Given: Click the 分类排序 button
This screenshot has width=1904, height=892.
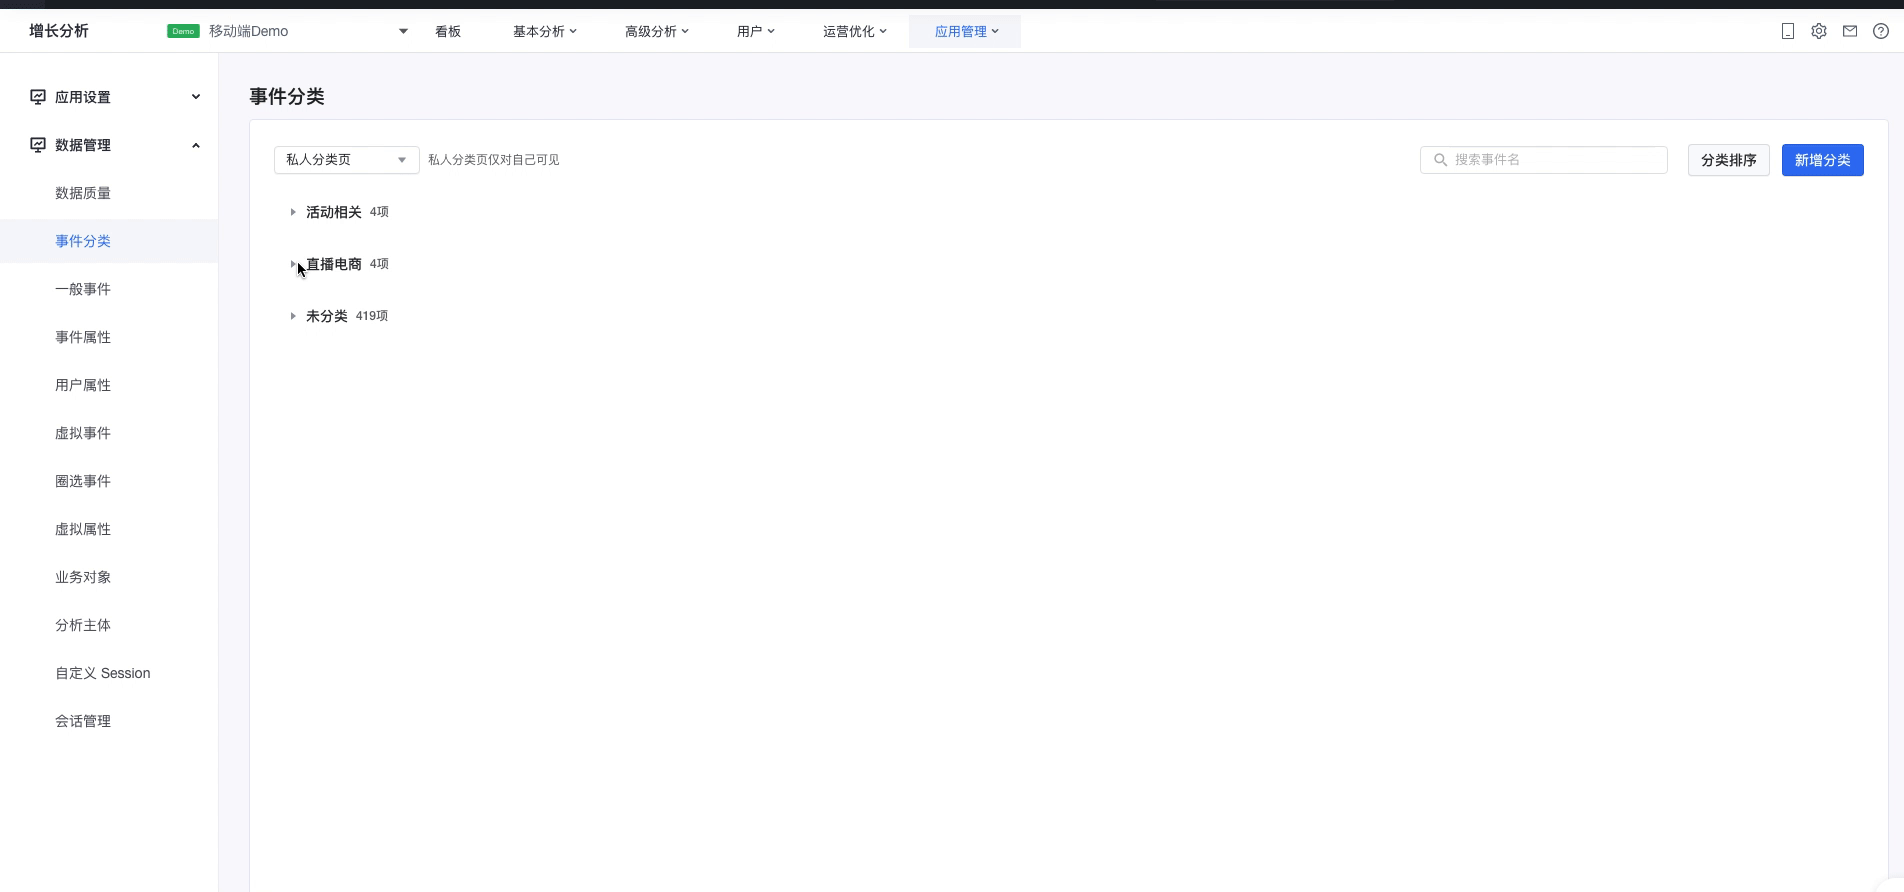Looking at the screenshot, I should click(x=1728, y=160).
